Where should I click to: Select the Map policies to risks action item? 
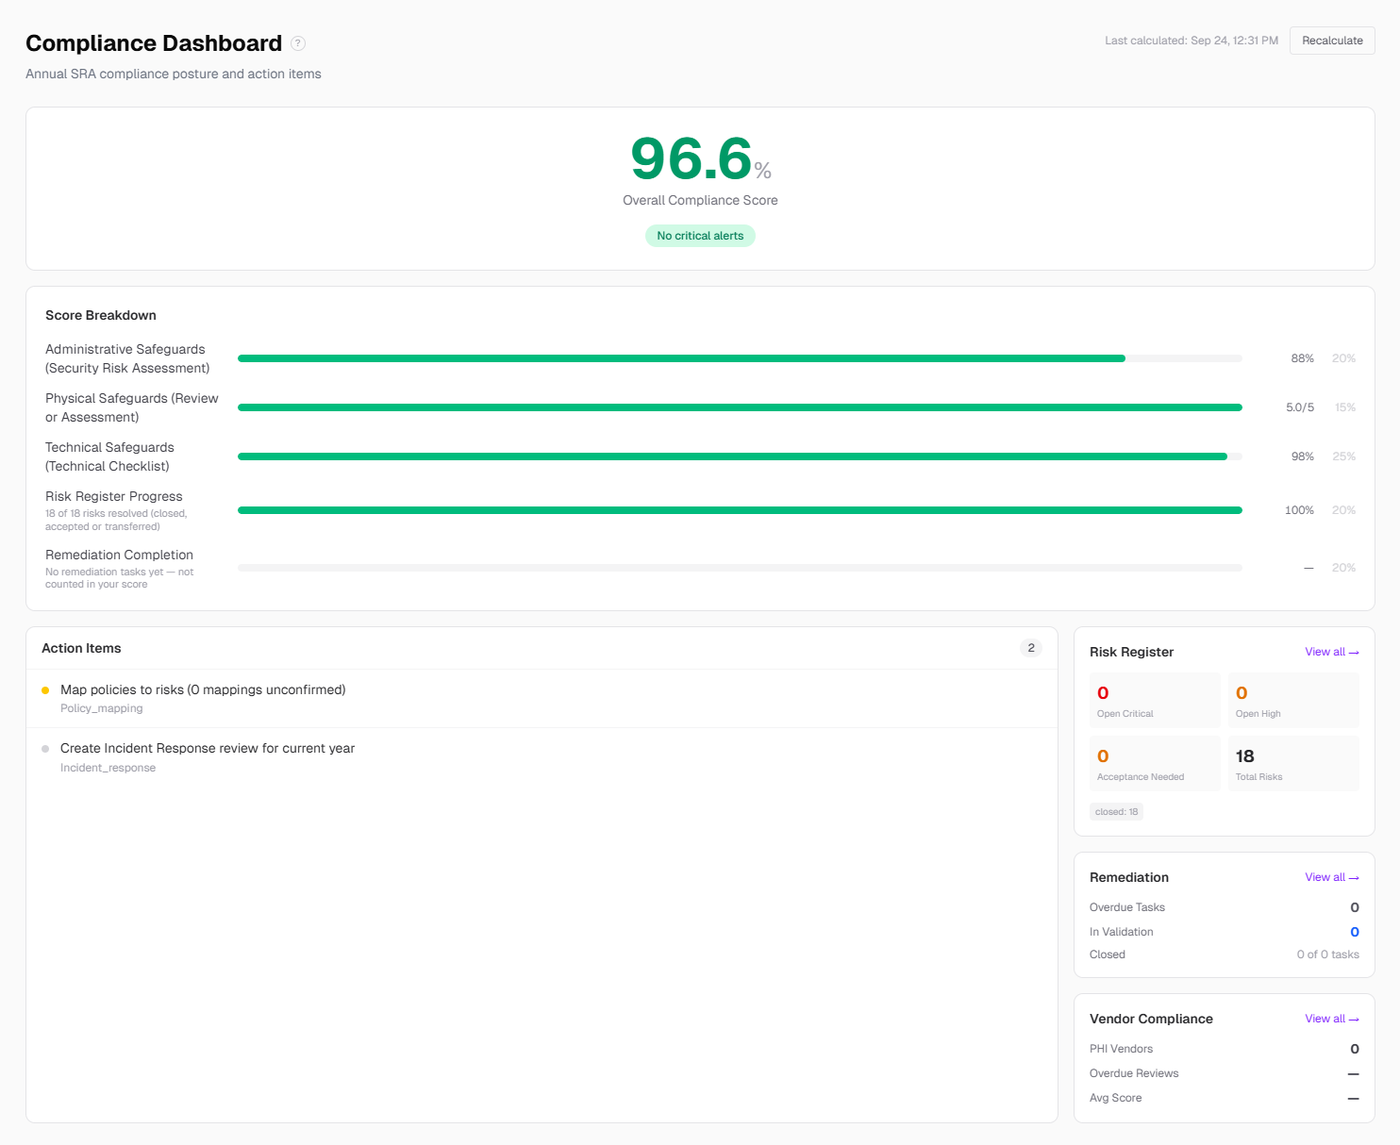(x=542, y=698)
